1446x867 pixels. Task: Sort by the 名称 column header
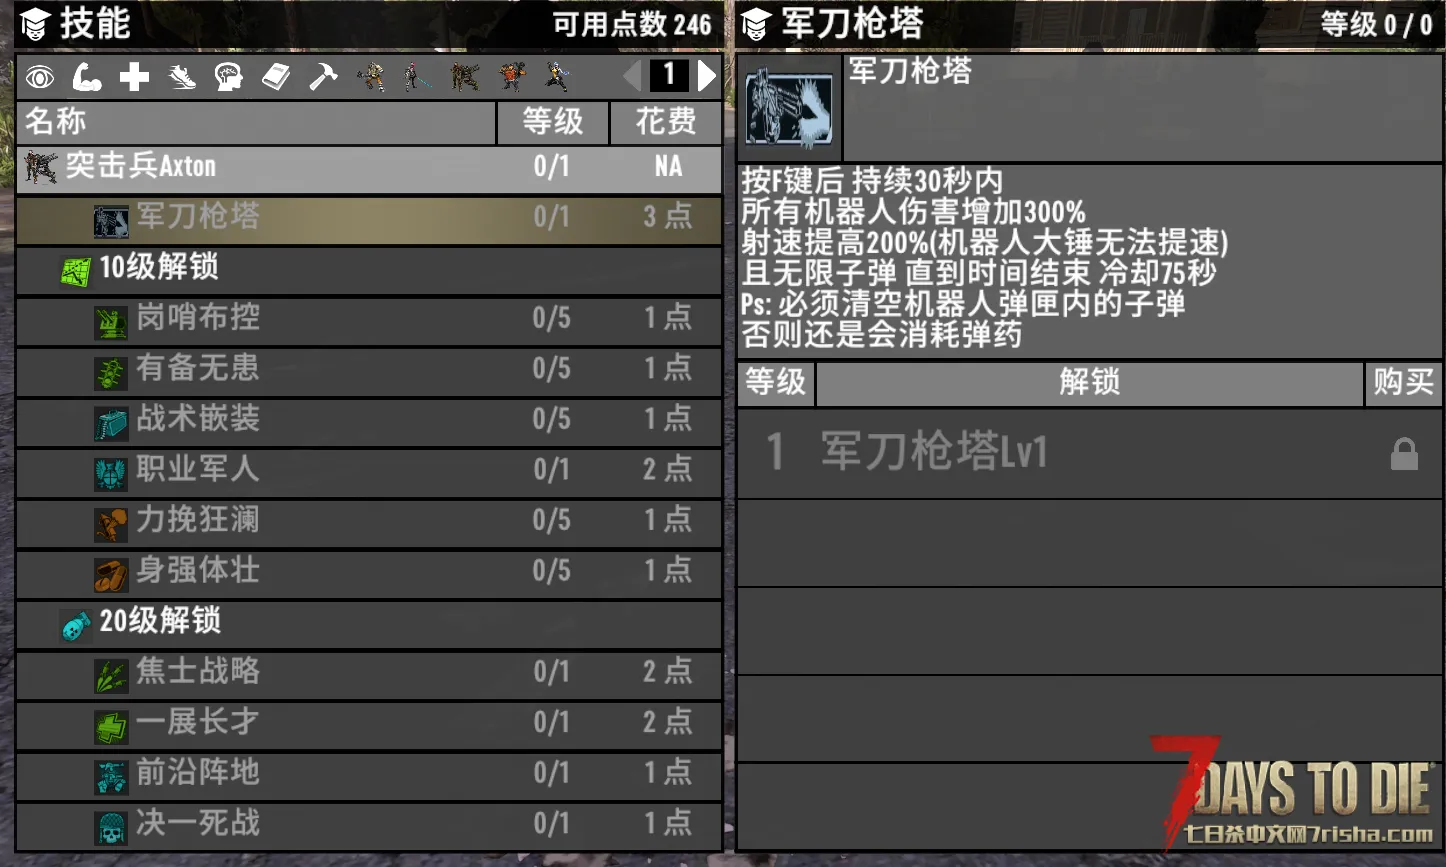click(256, 123)
